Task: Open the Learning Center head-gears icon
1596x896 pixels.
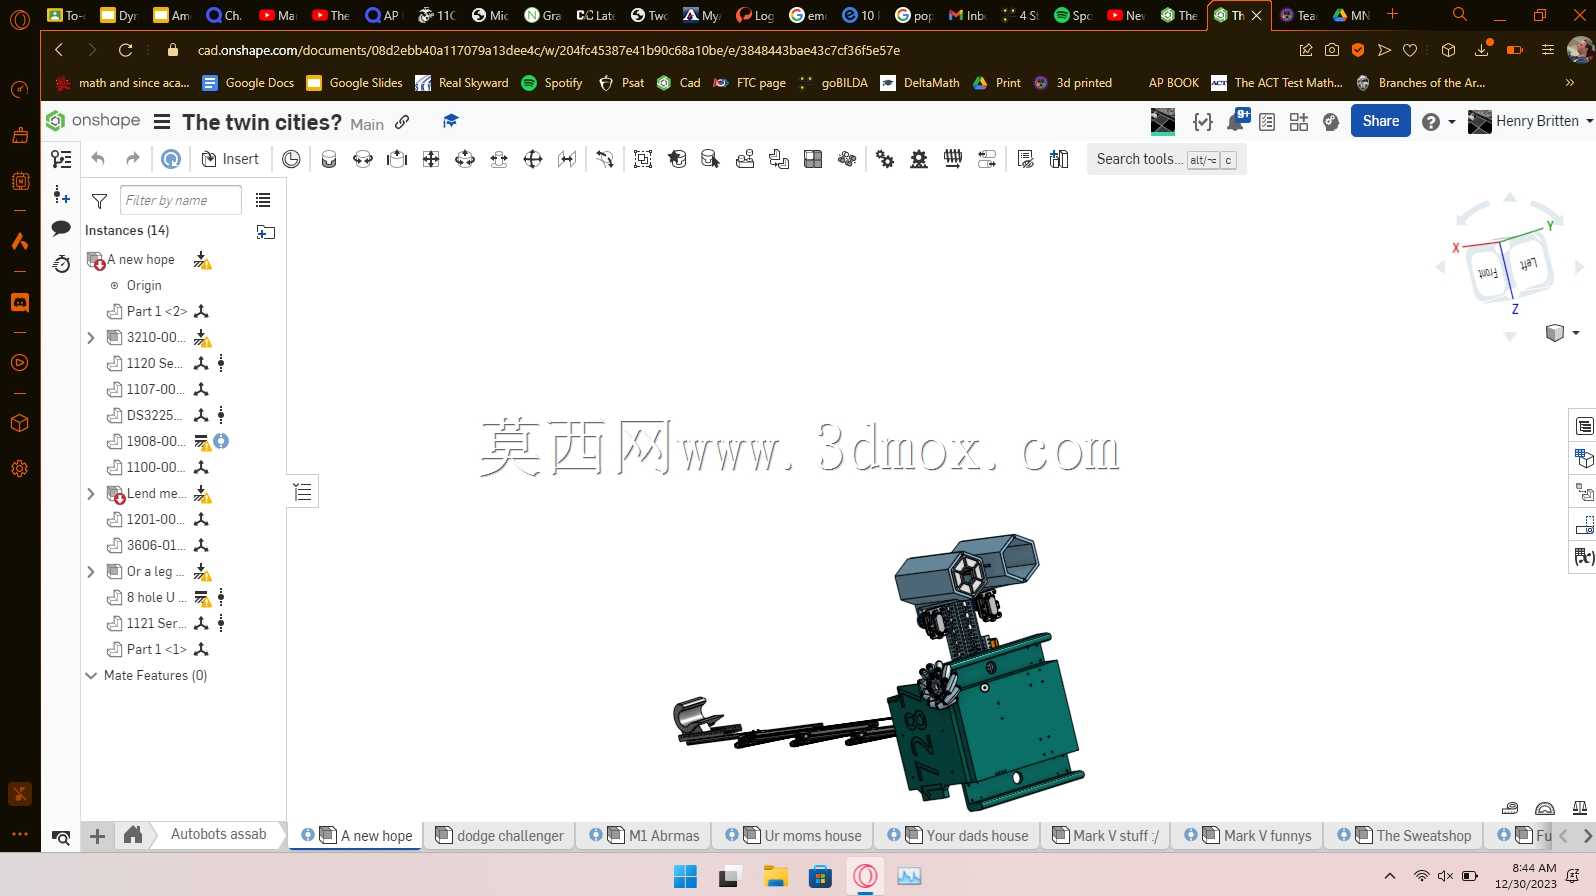Action: tap(1331, 122)
